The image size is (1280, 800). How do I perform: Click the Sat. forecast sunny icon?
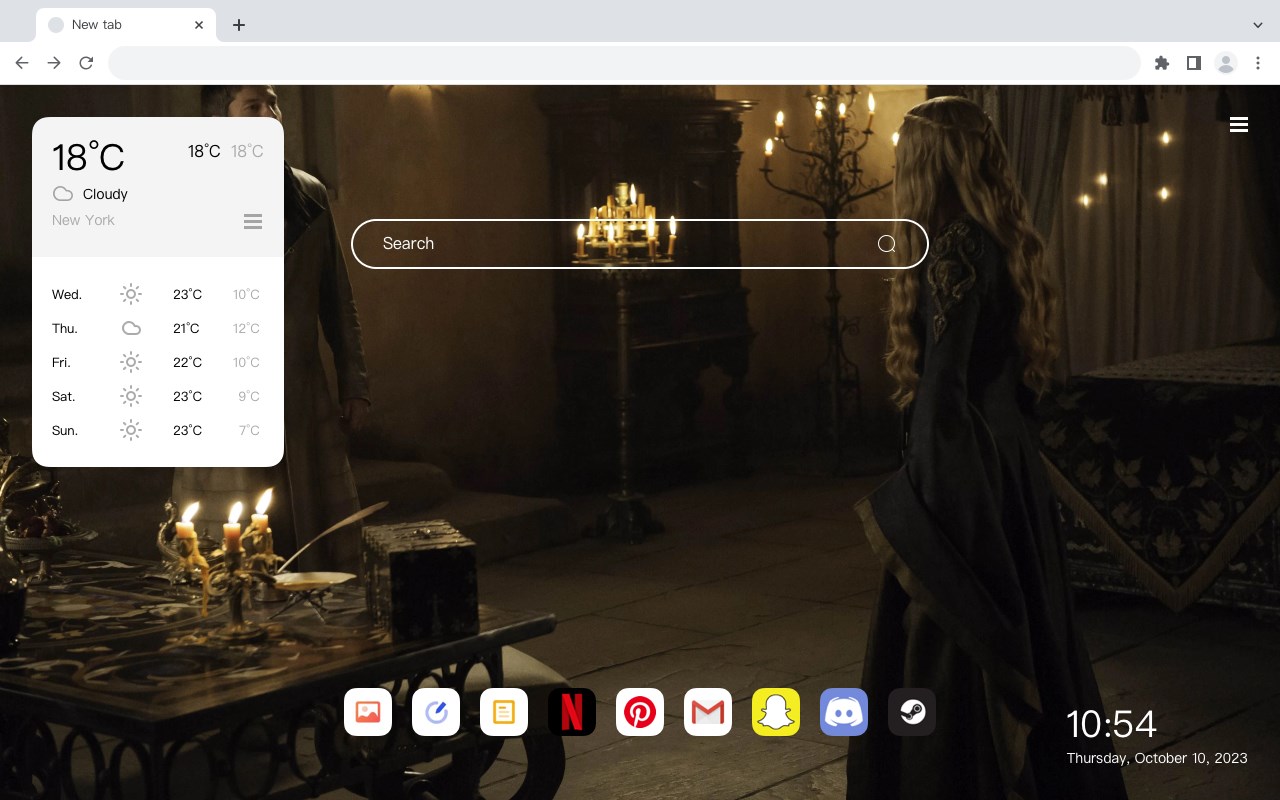coord(131,396)
